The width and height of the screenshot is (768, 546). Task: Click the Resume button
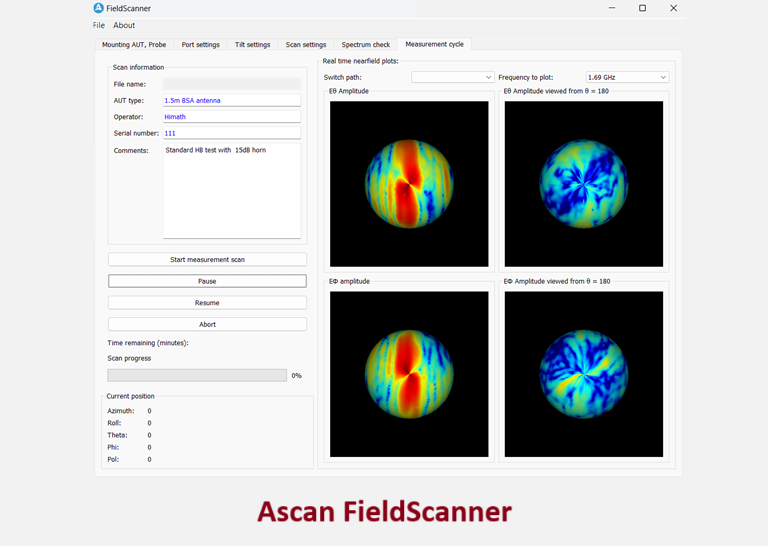coord(207,303)
